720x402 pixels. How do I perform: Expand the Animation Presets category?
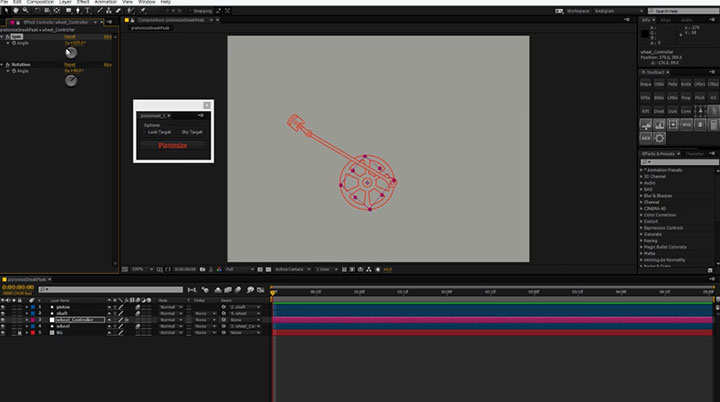(x=641, y=170)
